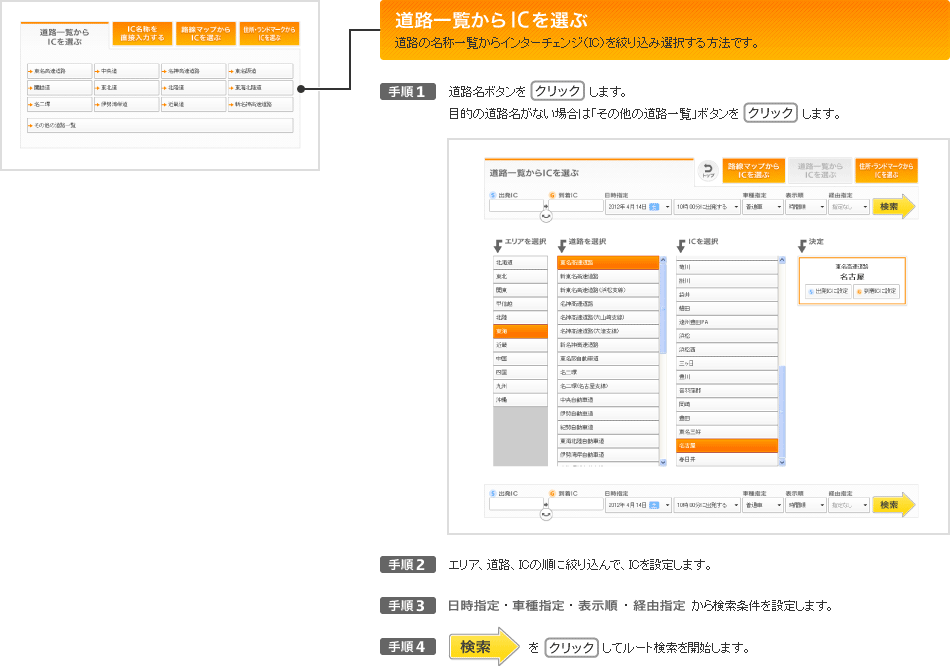Click road list scroll-up arrow
This screenshot has width=950, height=666.
663,259
